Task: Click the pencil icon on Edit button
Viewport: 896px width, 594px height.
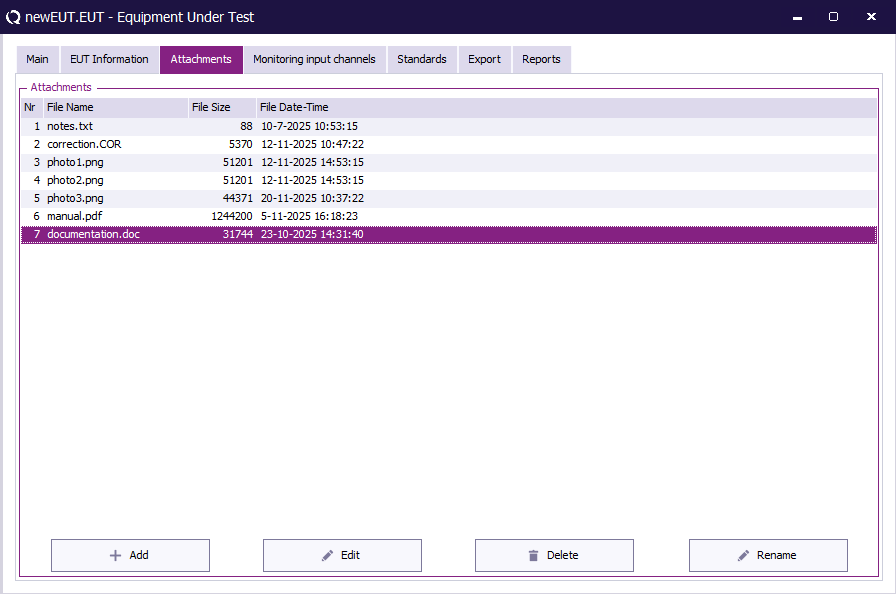Action: click(328, 555)
